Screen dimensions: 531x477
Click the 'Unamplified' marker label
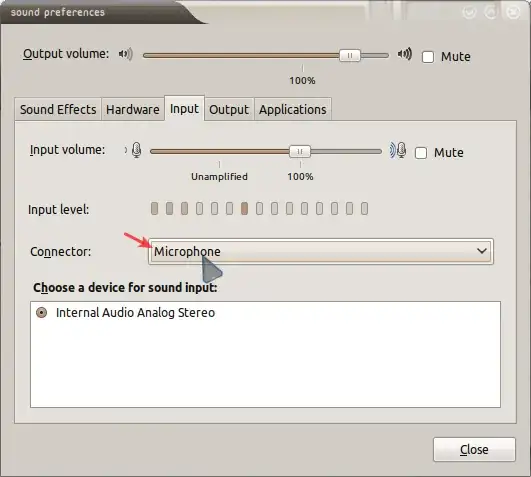219,176
